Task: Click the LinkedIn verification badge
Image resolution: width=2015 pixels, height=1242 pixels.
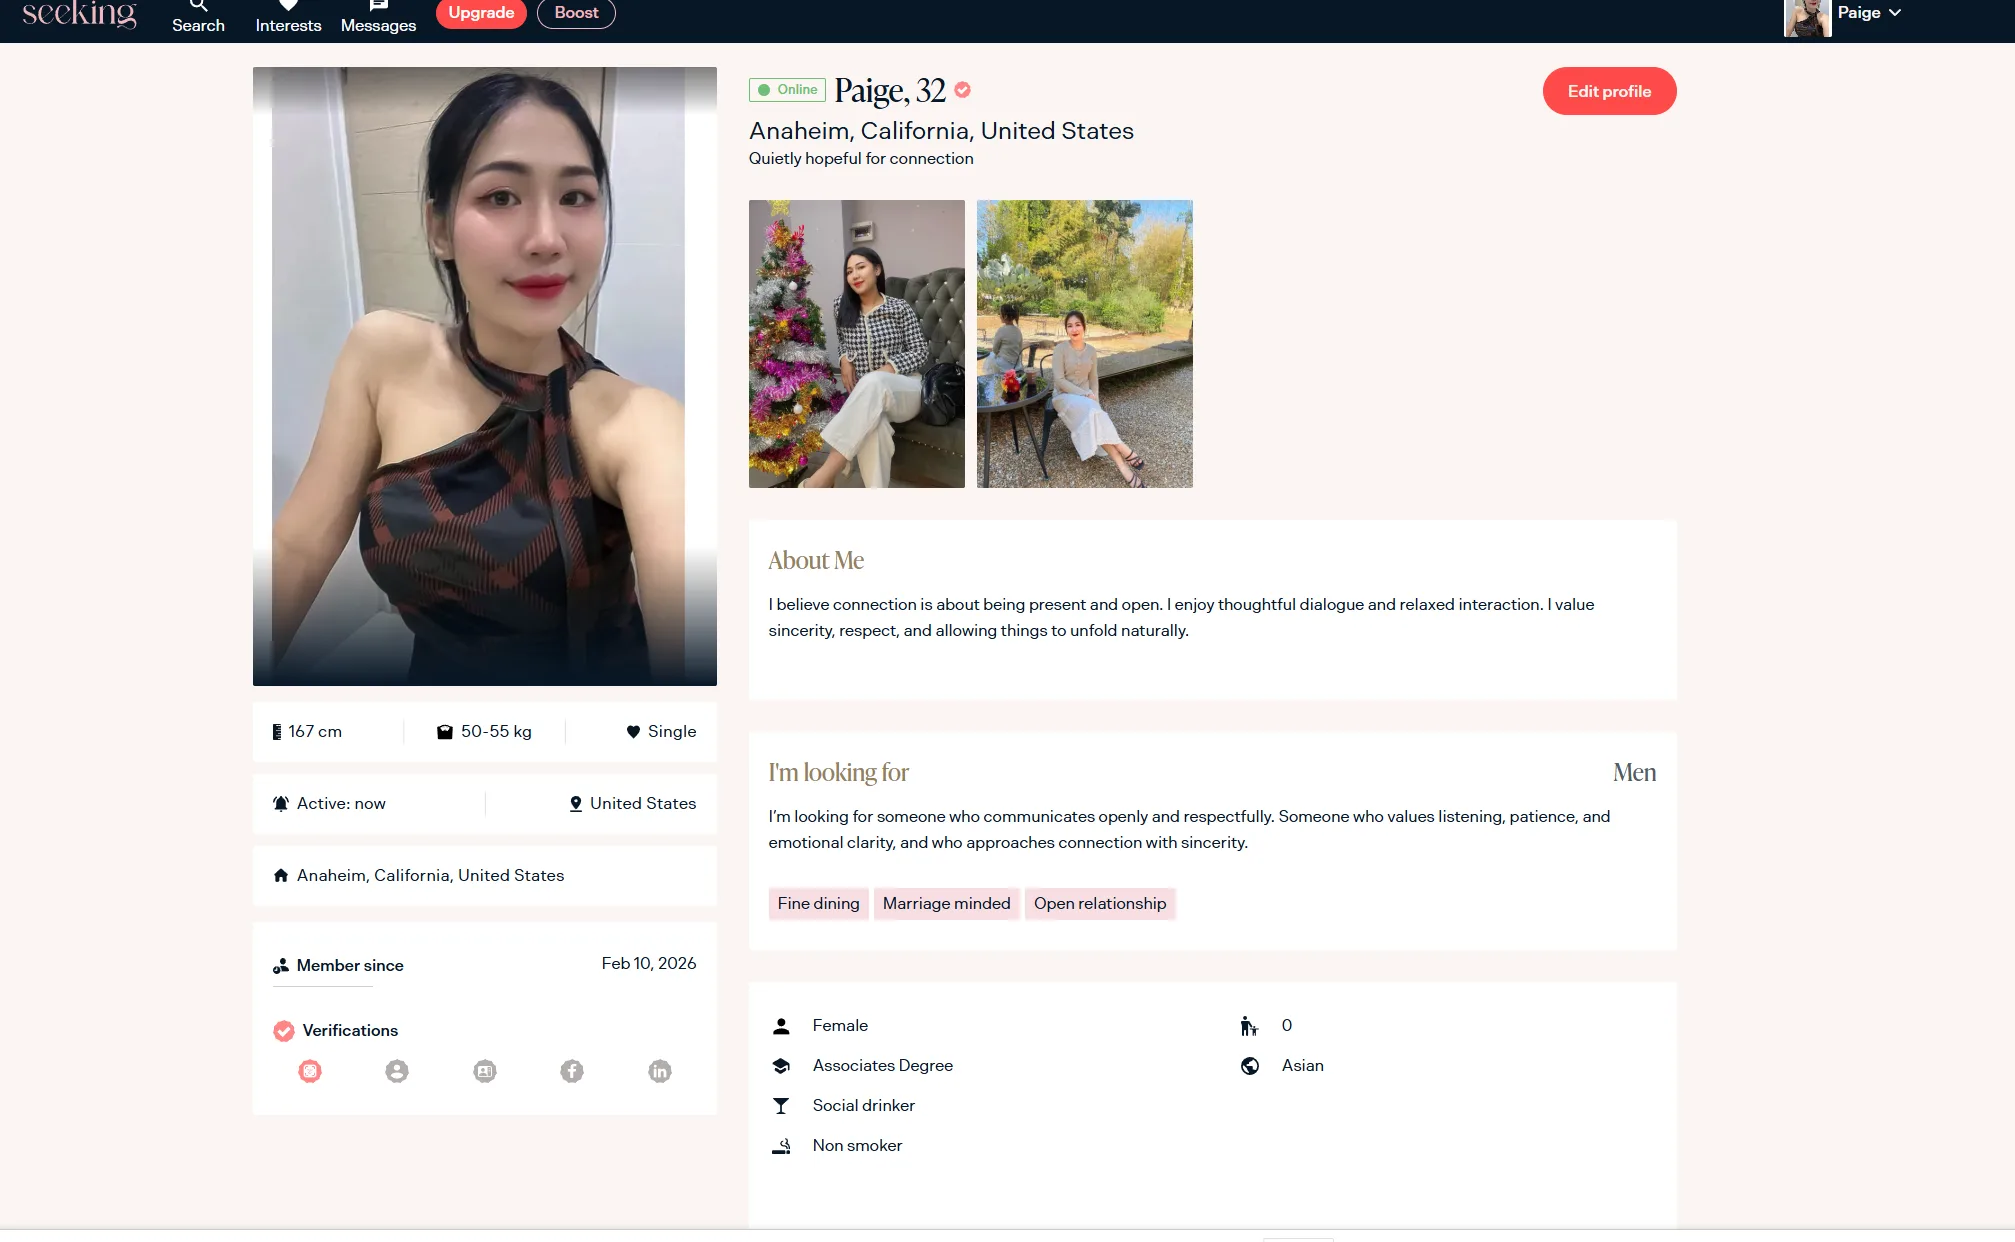Action: point(660,1071)
